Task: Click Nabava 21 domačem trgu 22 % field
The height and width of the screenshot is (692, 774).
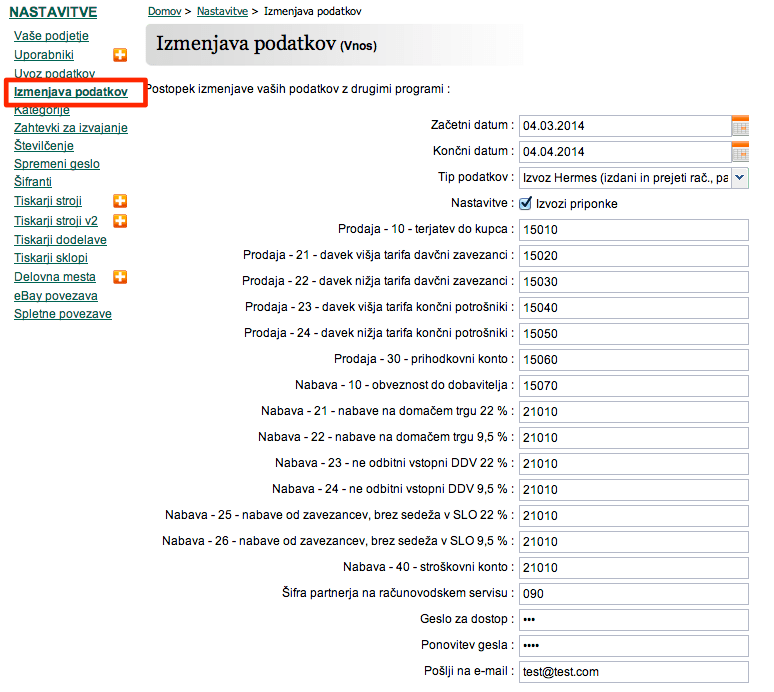Action: coord(634,412)
